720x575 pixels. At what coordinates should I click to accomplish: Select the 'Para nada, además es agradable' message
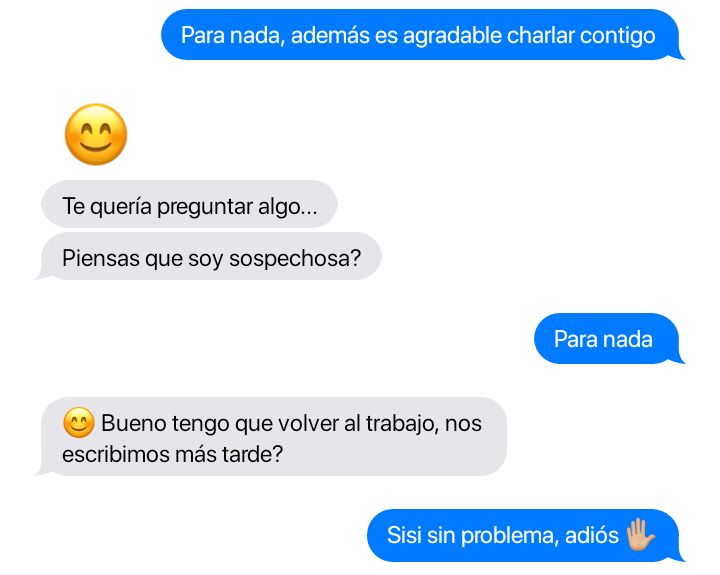(x=422, y=35)
